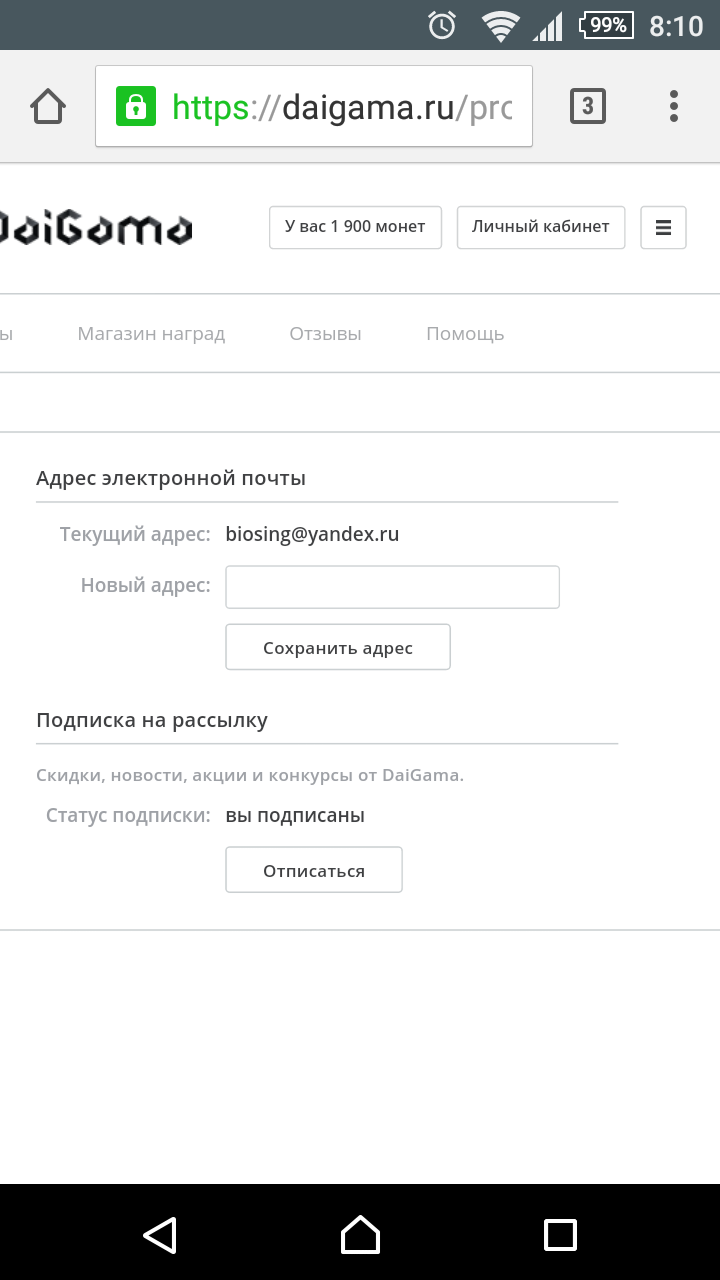Focus the Новый адрес input field

[392, 587]
